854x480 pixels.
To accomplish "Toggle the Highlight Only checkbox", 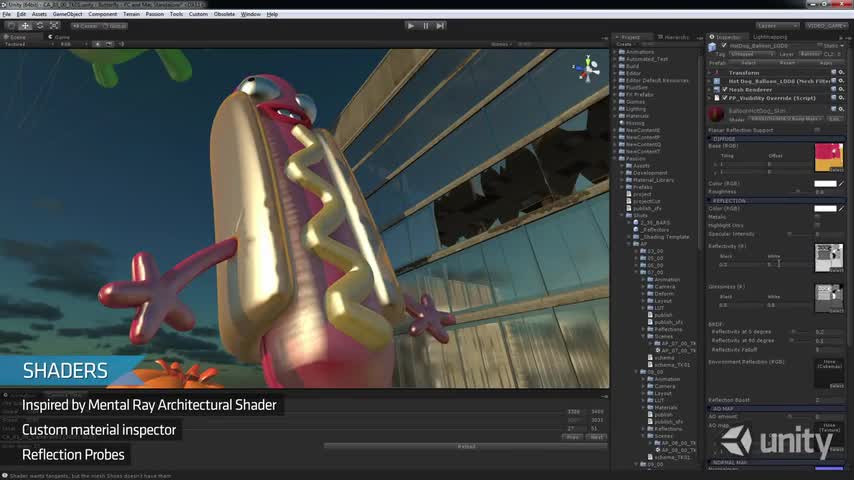I will pos(818,225).
